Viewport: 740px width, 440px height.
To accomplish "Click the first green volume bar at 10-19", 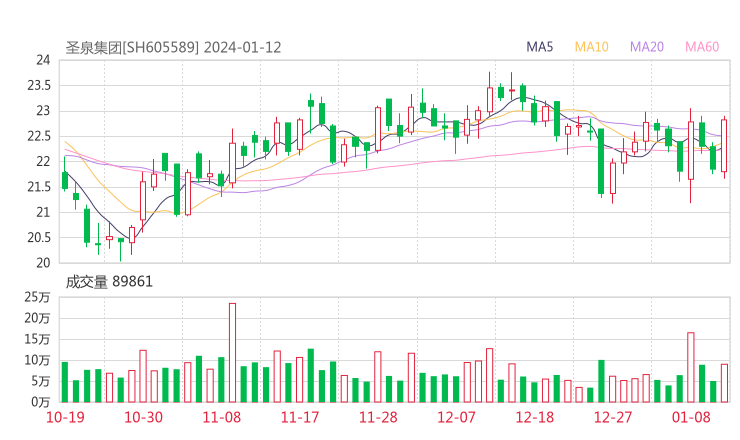I will pyautogui.click(x=65, y=382).
